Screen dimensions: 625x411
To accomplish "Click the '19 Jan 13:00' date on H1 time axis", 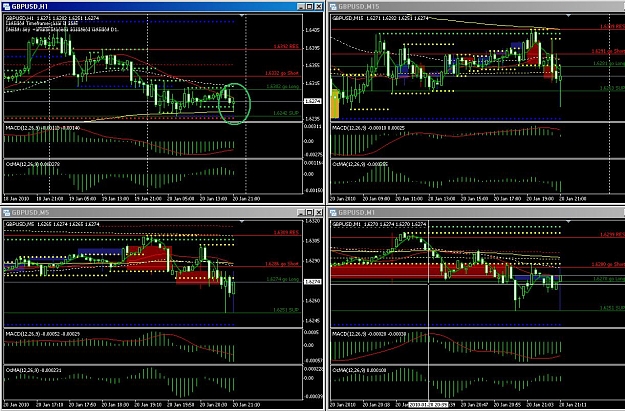I will [x=115, y=199].
